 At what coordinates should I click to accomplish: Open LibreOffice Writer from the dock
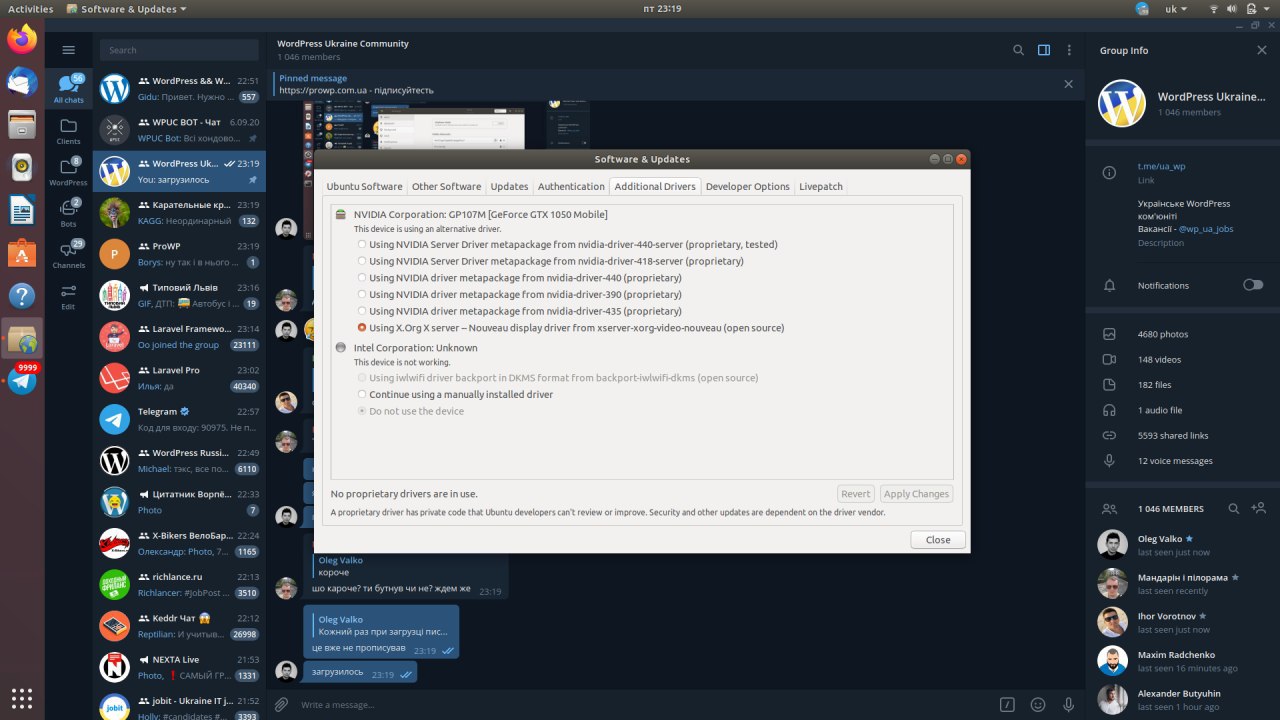[x=22, y=211]
